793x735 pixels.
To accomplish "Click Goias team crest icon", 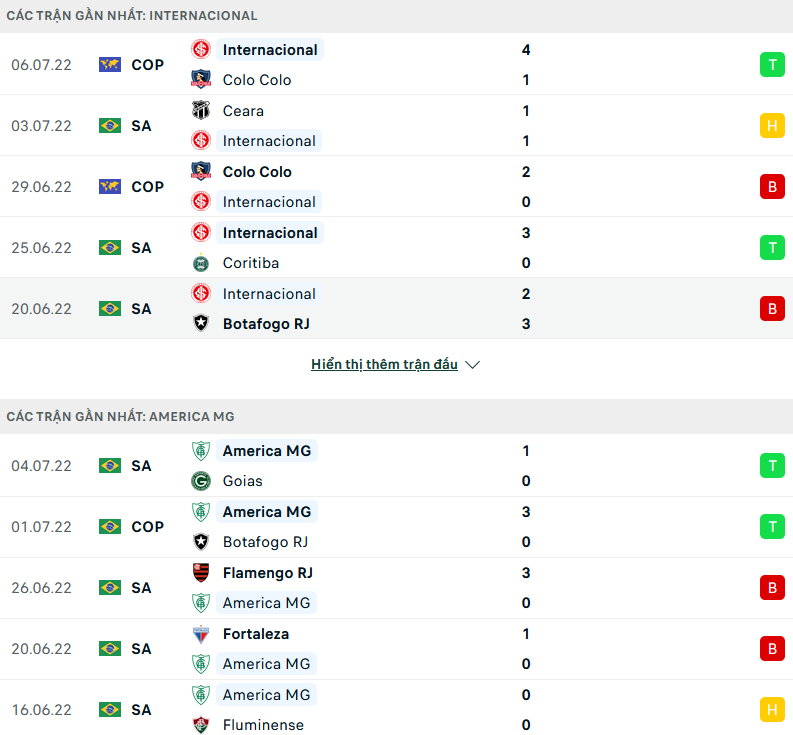I will click(x=201, y=481).
